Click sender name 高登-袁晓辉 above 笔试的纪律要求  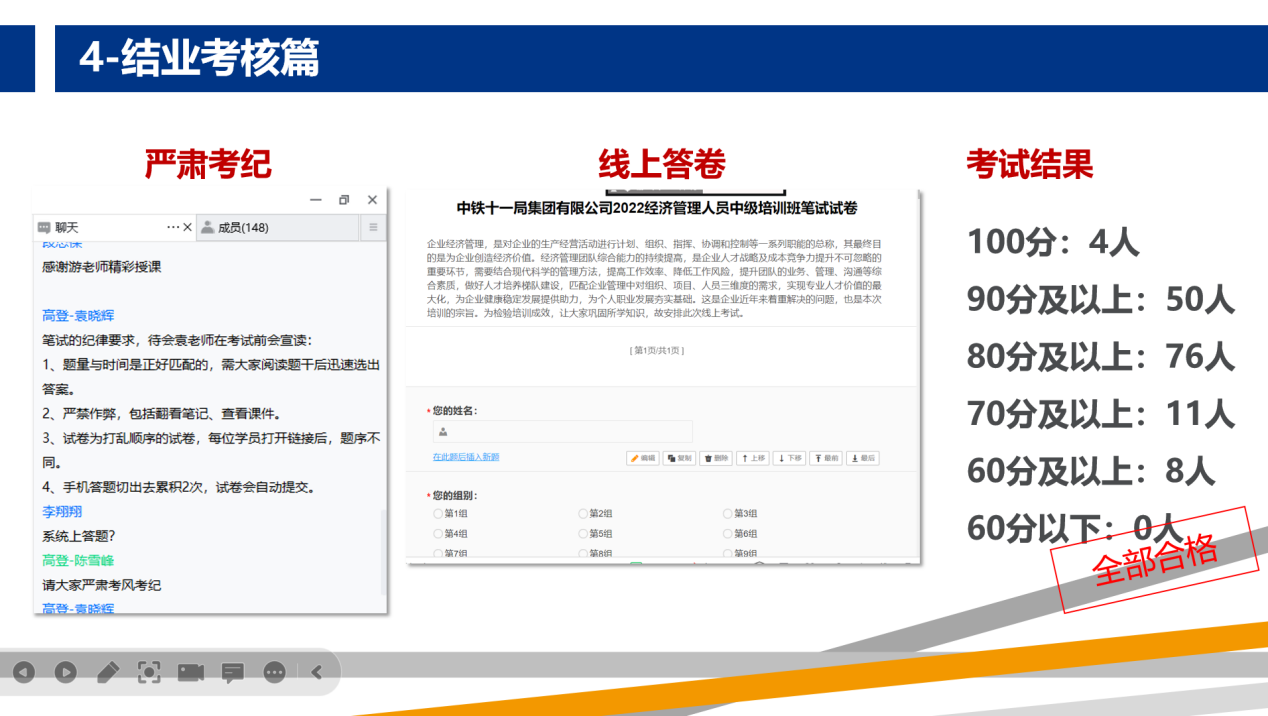[78, 315]
